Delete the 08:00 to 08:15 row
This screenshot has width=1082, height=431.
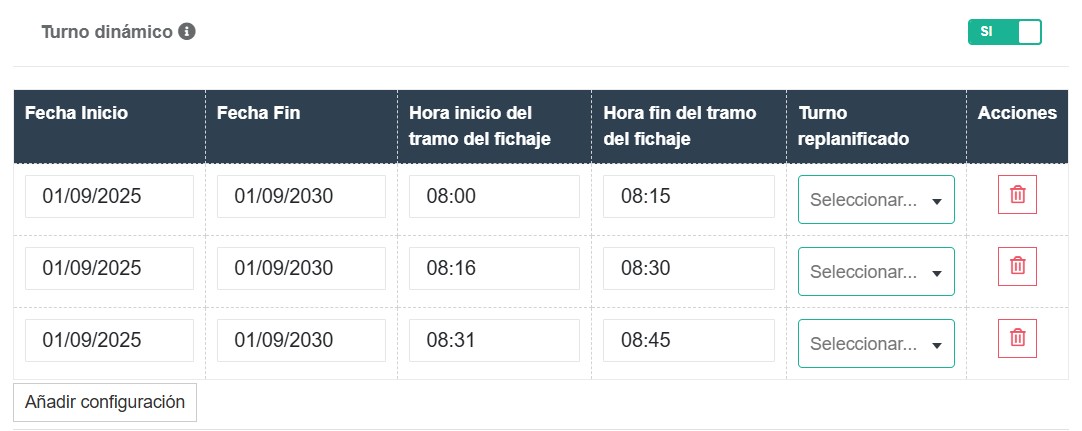(x=1017, y=195)
